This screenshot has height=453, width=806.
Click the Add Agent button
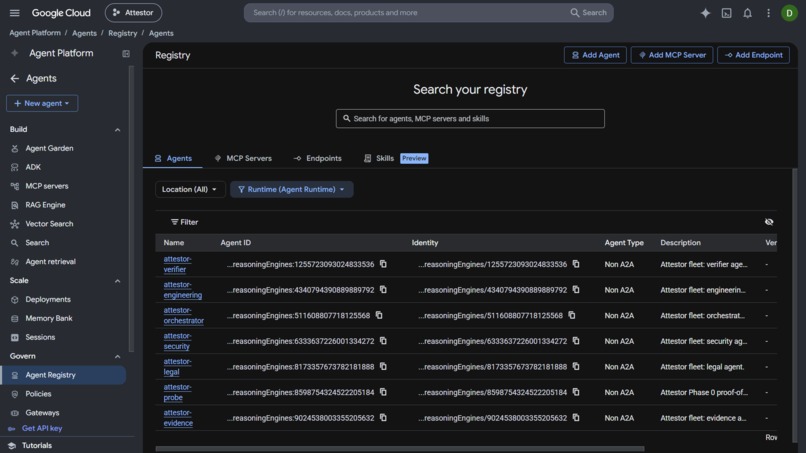[x=595, y=55]
